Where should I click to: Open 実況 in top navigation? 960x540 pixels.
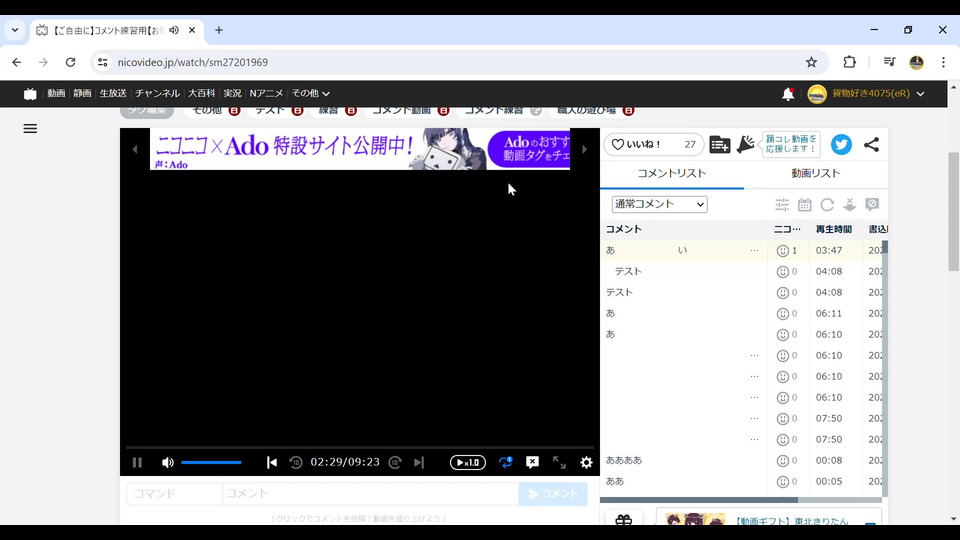[x=232, y=93]
